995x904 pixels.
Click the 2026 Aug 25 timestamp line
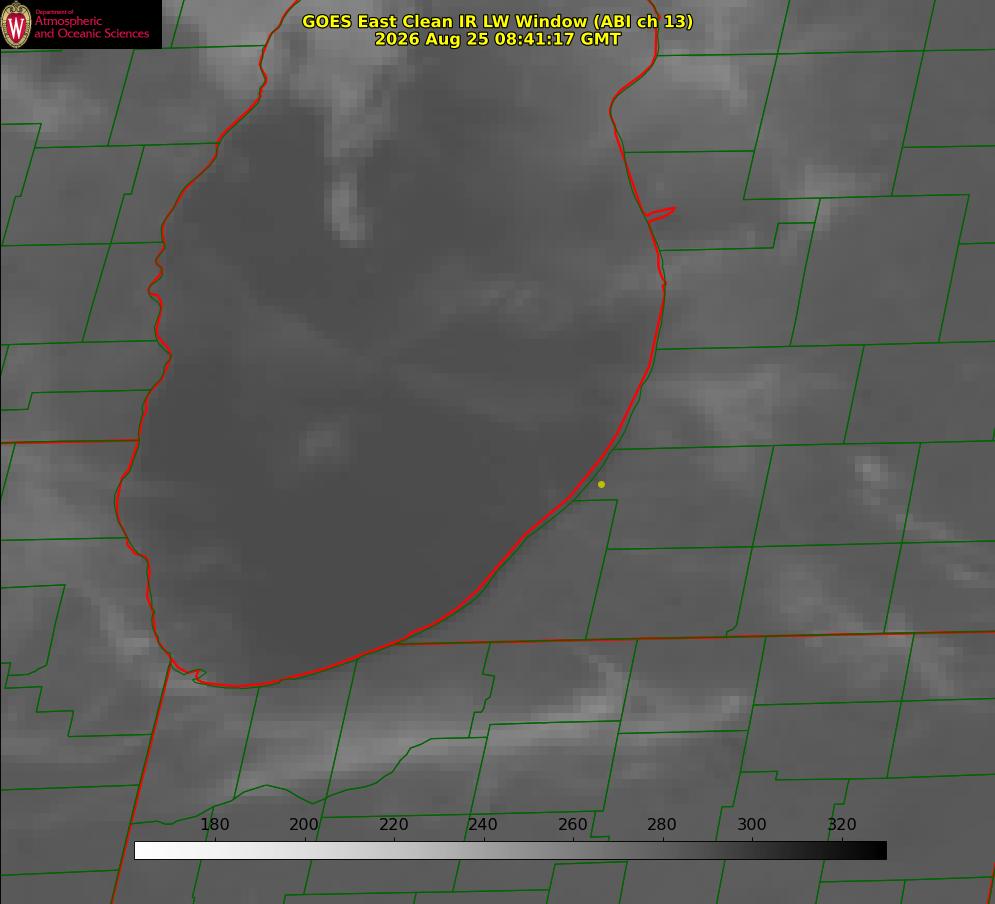click(x=497, y=39)
